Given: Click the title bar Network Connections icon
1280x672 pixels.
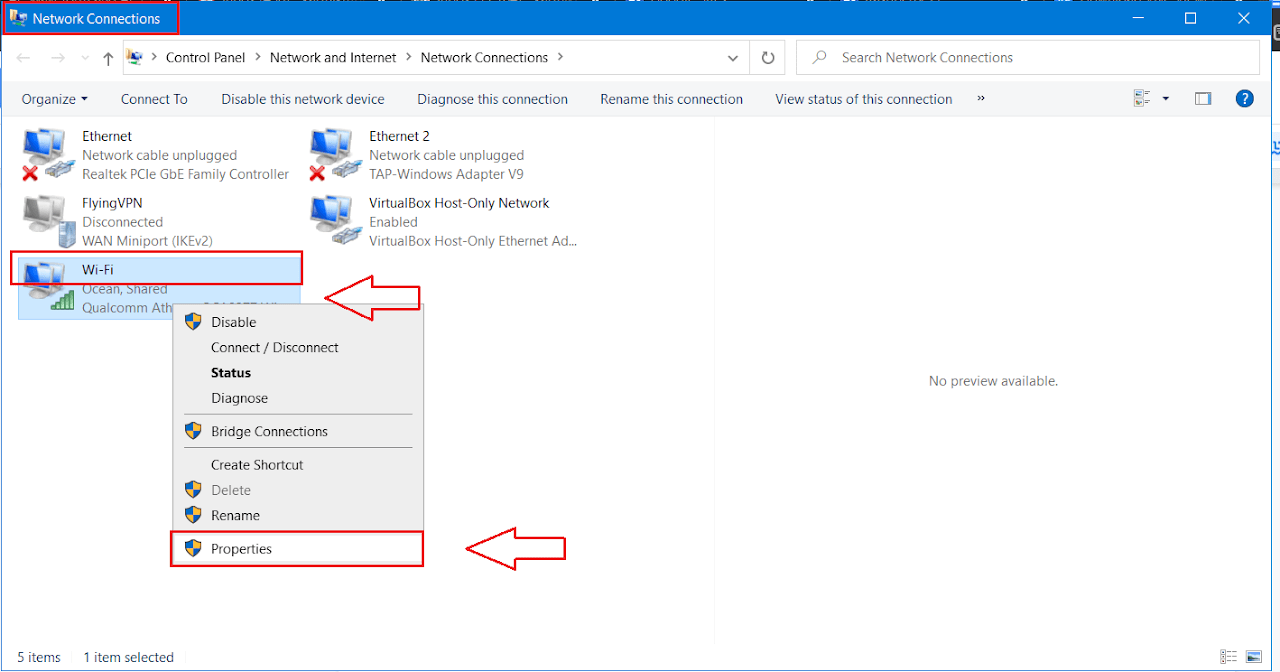Looking at the screenshot, I should (x=18, y=18).
